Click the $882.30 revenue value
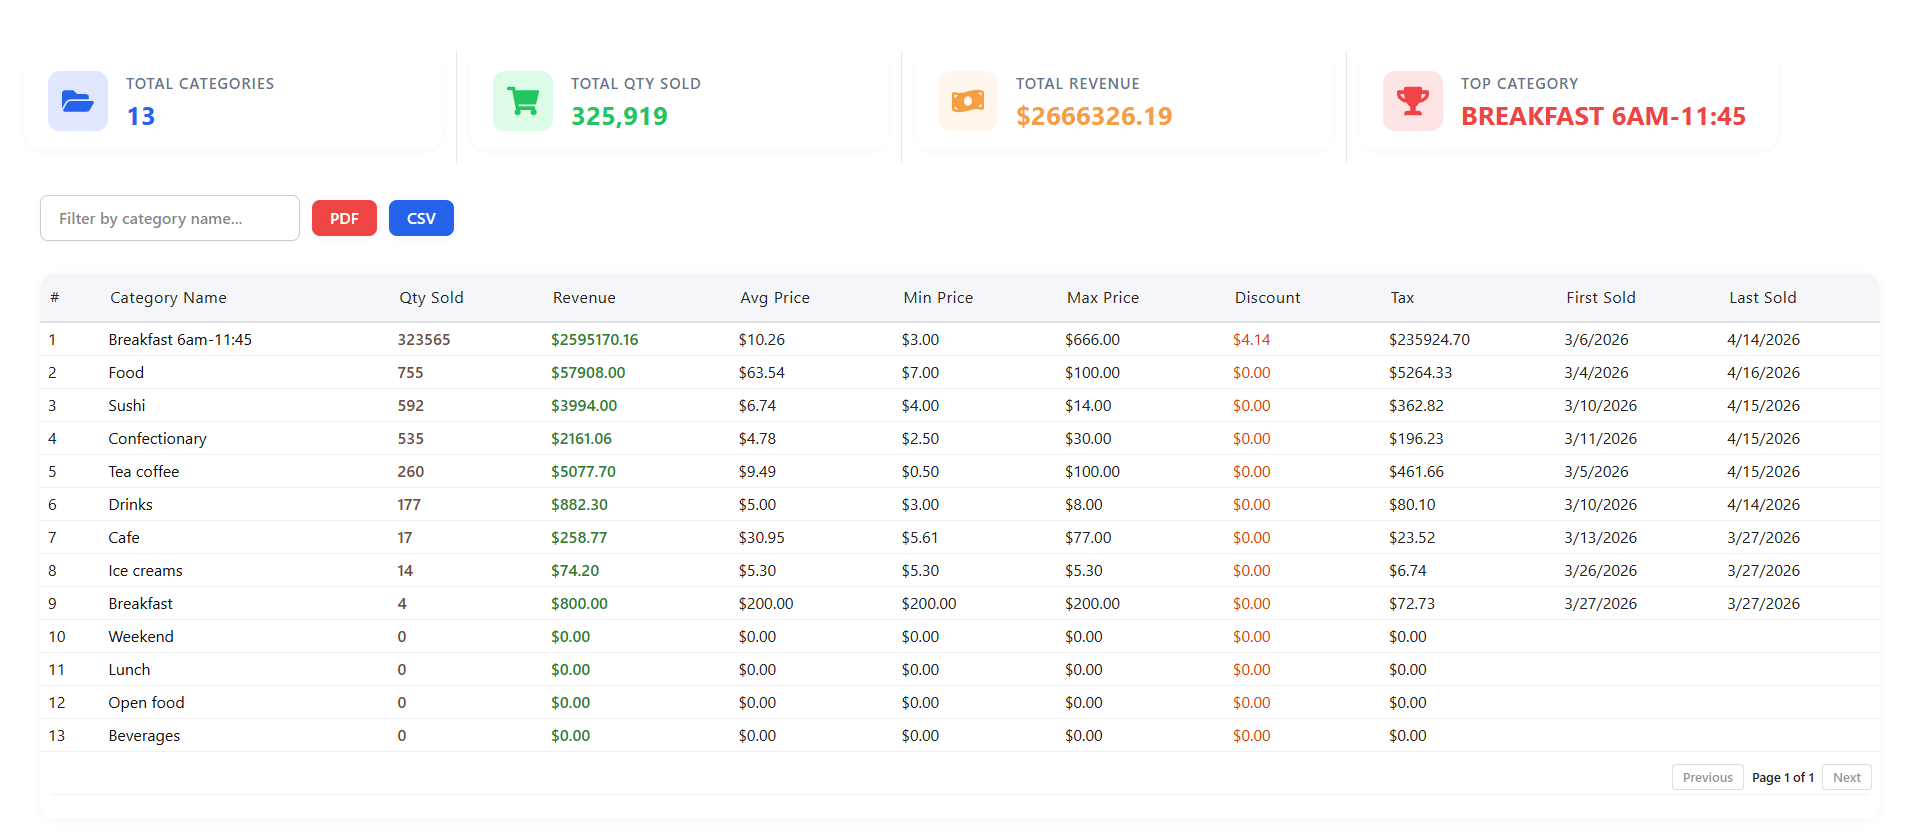 click(x=579, y=504)
